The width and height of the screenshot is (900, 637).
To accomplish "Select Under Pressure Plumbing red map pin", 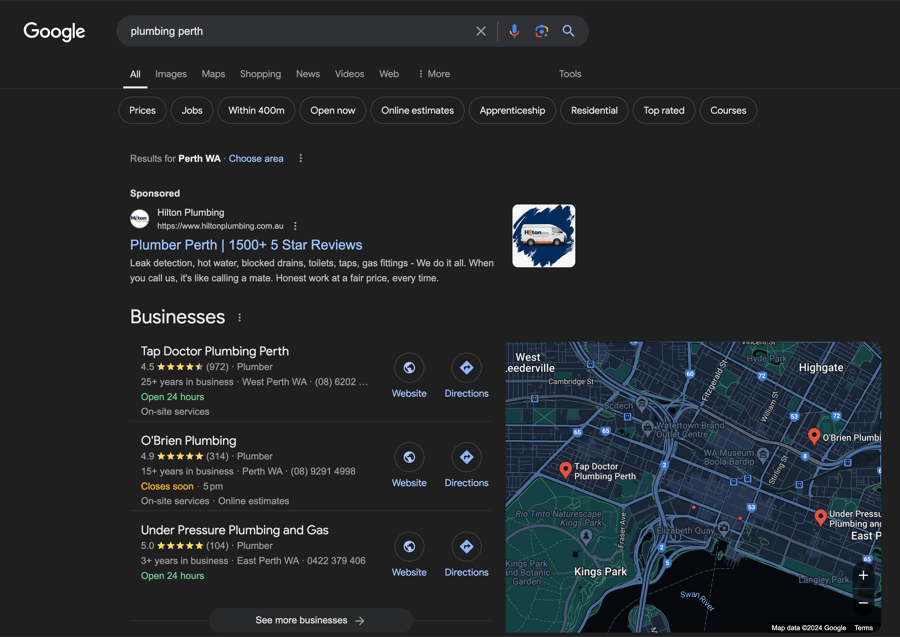I will coord(821,518).
